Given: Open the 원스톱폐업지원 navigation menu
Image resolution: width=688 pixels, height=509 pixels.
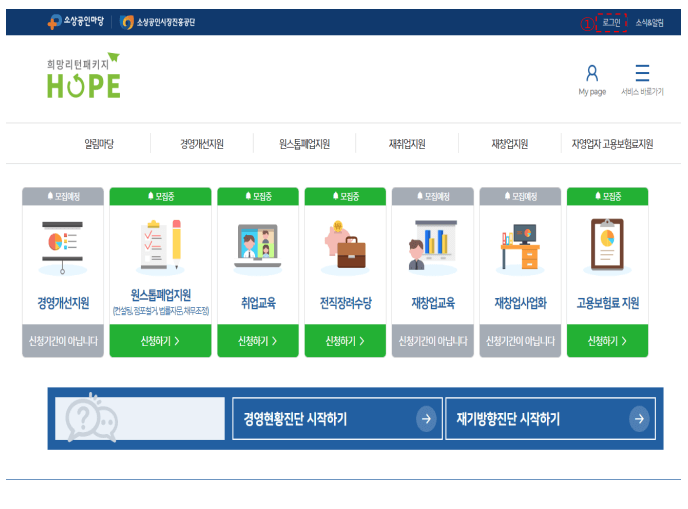Looking at the screenshot, I should click(305, 143).
